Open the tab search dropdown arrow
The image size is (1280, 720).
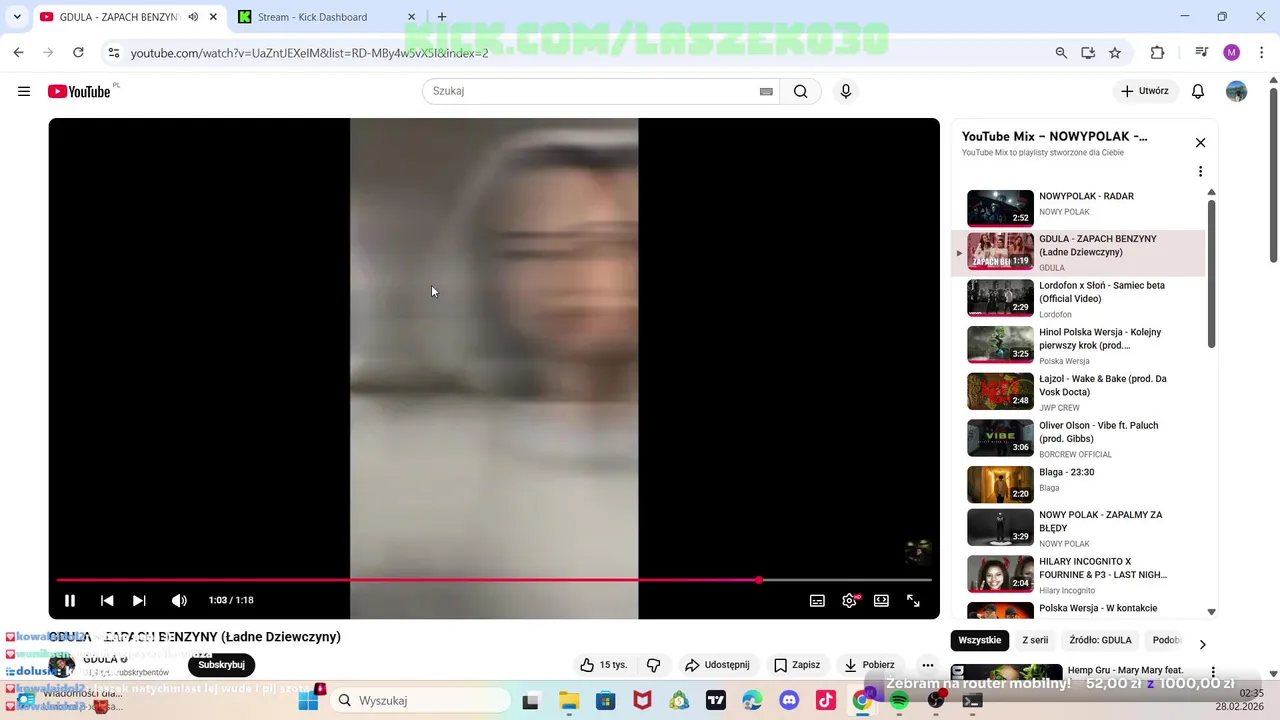click(17, 17)
